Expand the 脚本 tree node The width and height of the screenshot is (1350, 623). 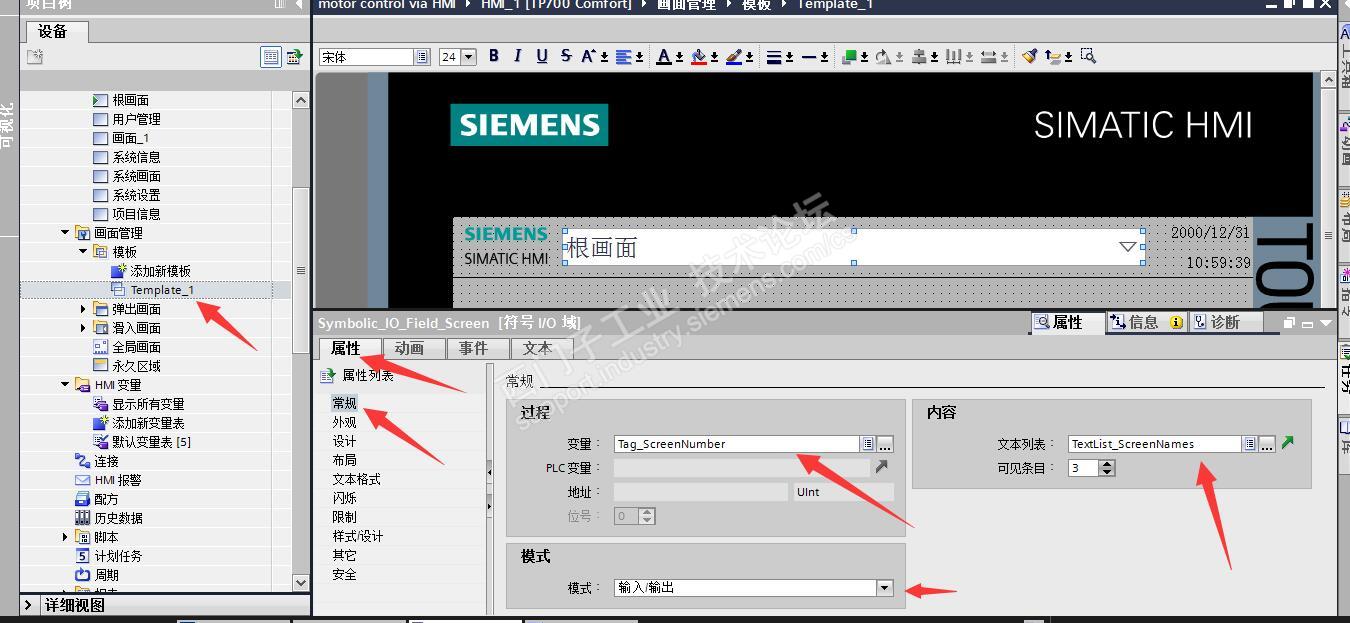[65, 537]
